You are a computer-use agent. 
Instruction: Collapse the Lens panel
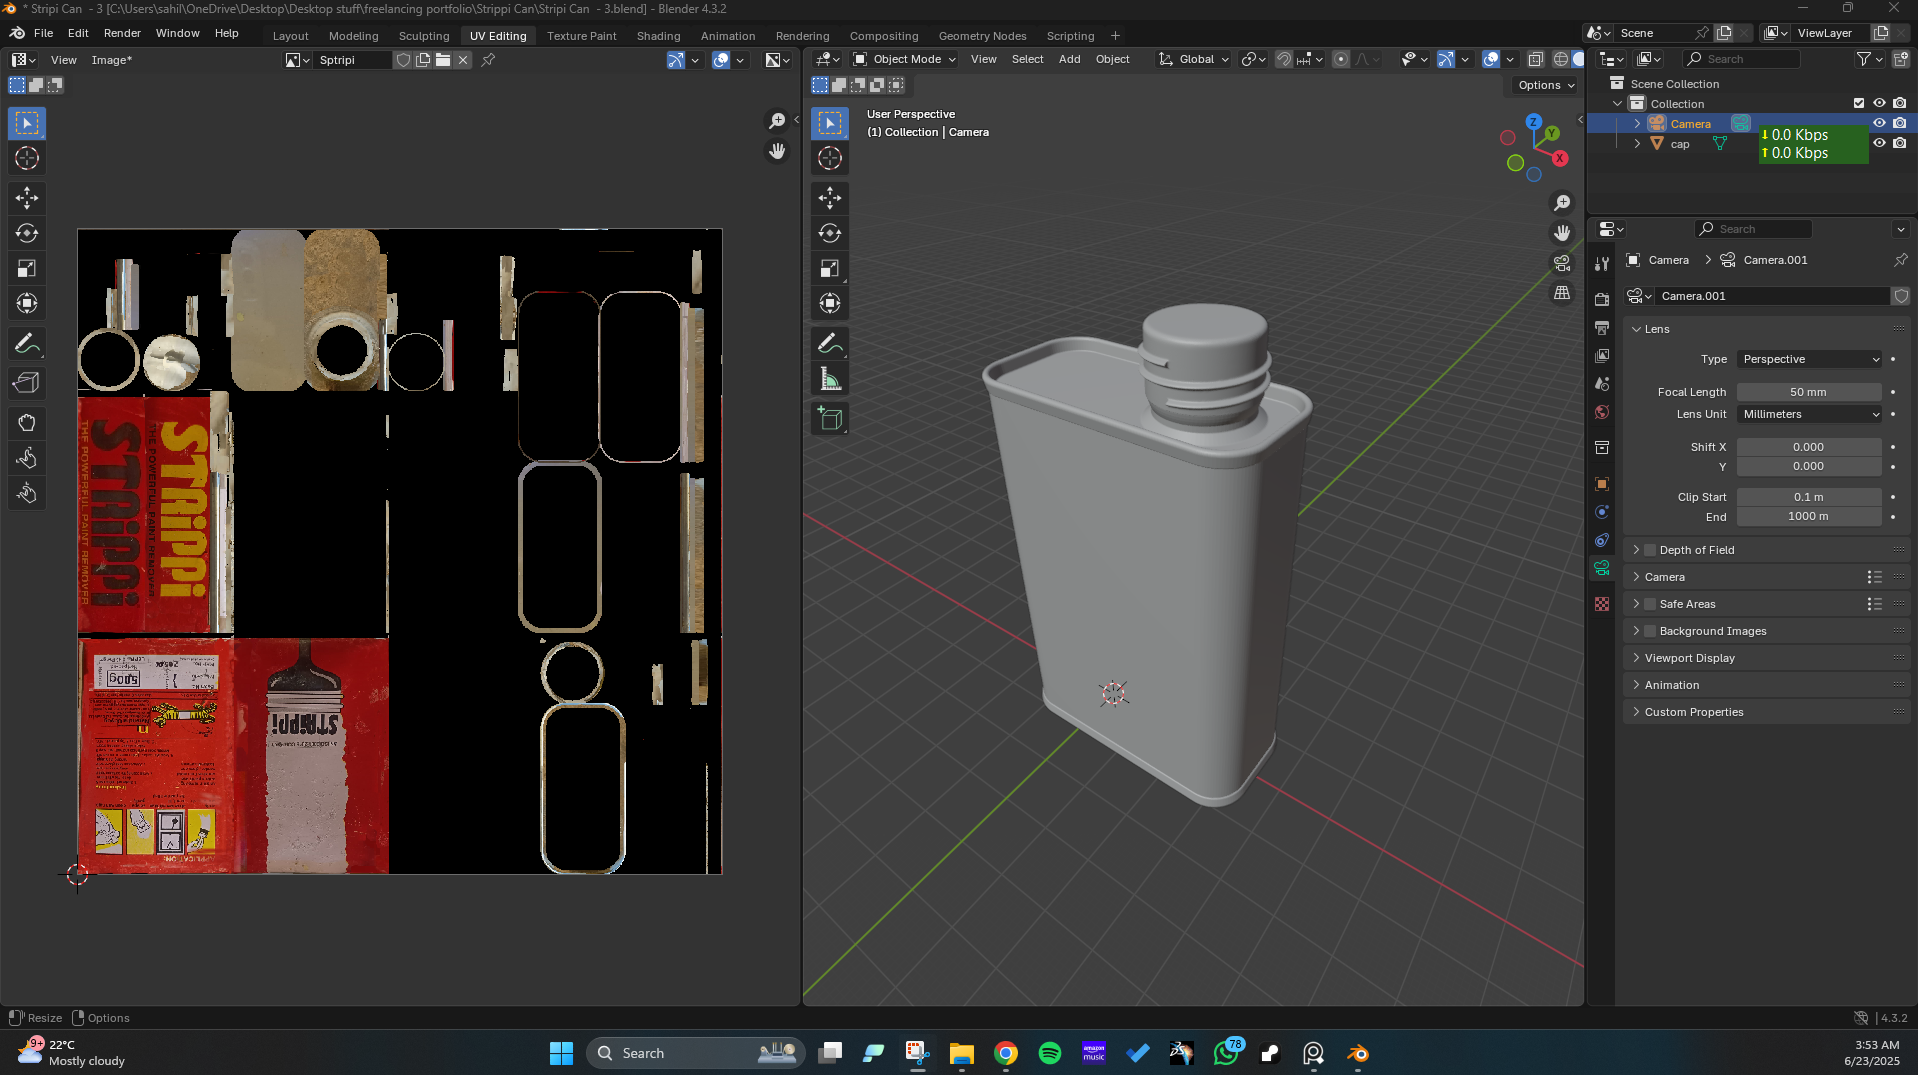[1656, 329]
